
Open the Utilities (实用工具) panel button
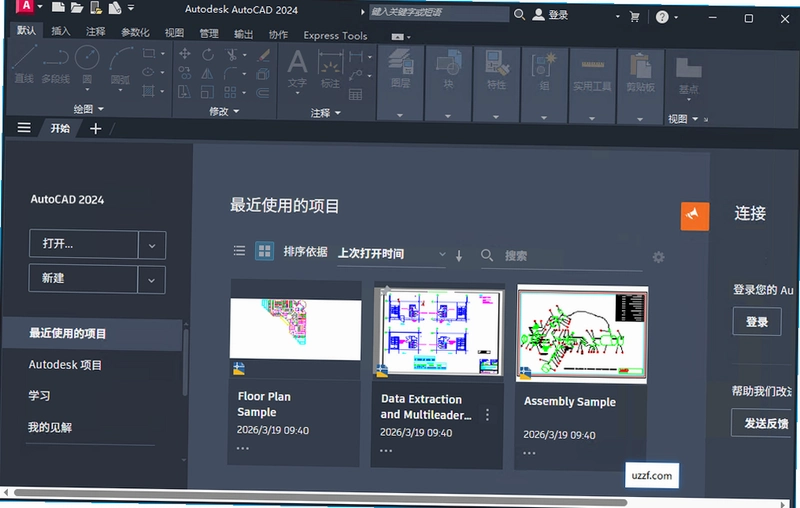click(592, 74)
